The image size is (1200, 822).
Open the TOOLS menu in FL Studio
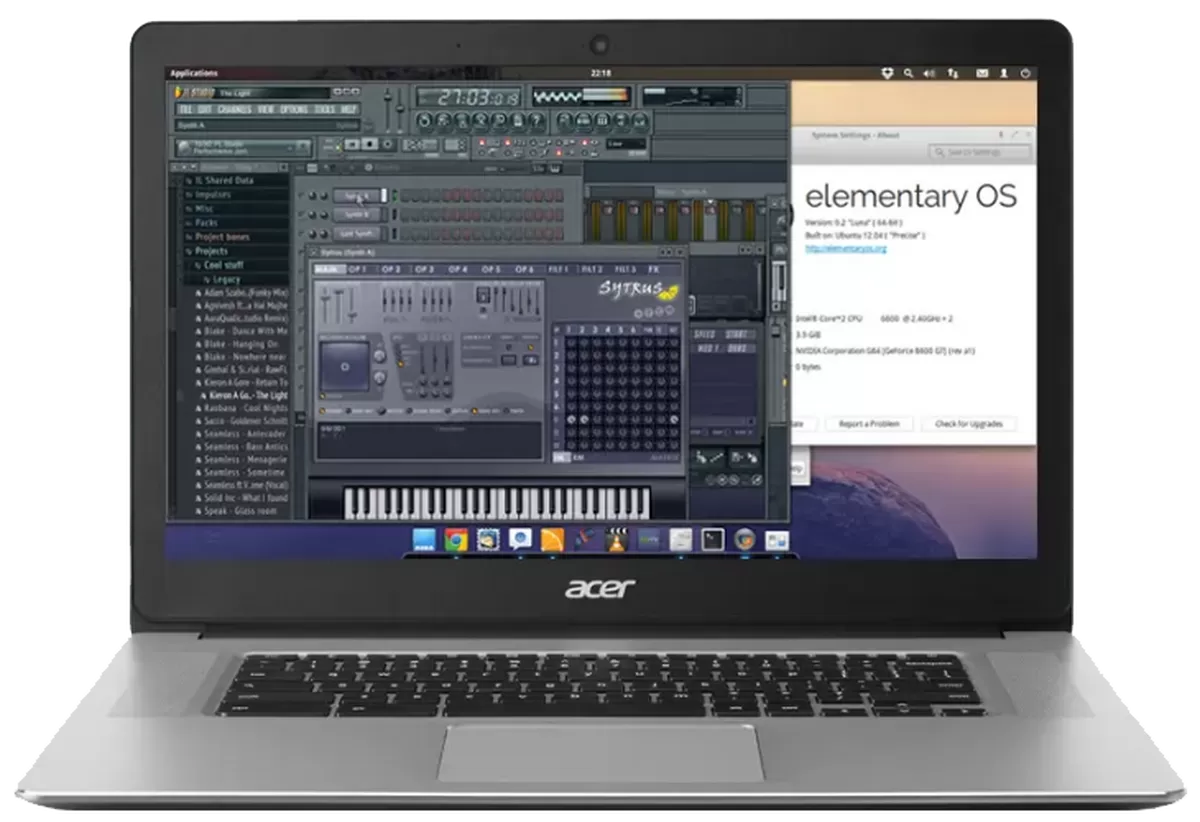click(x=325, y=109)
